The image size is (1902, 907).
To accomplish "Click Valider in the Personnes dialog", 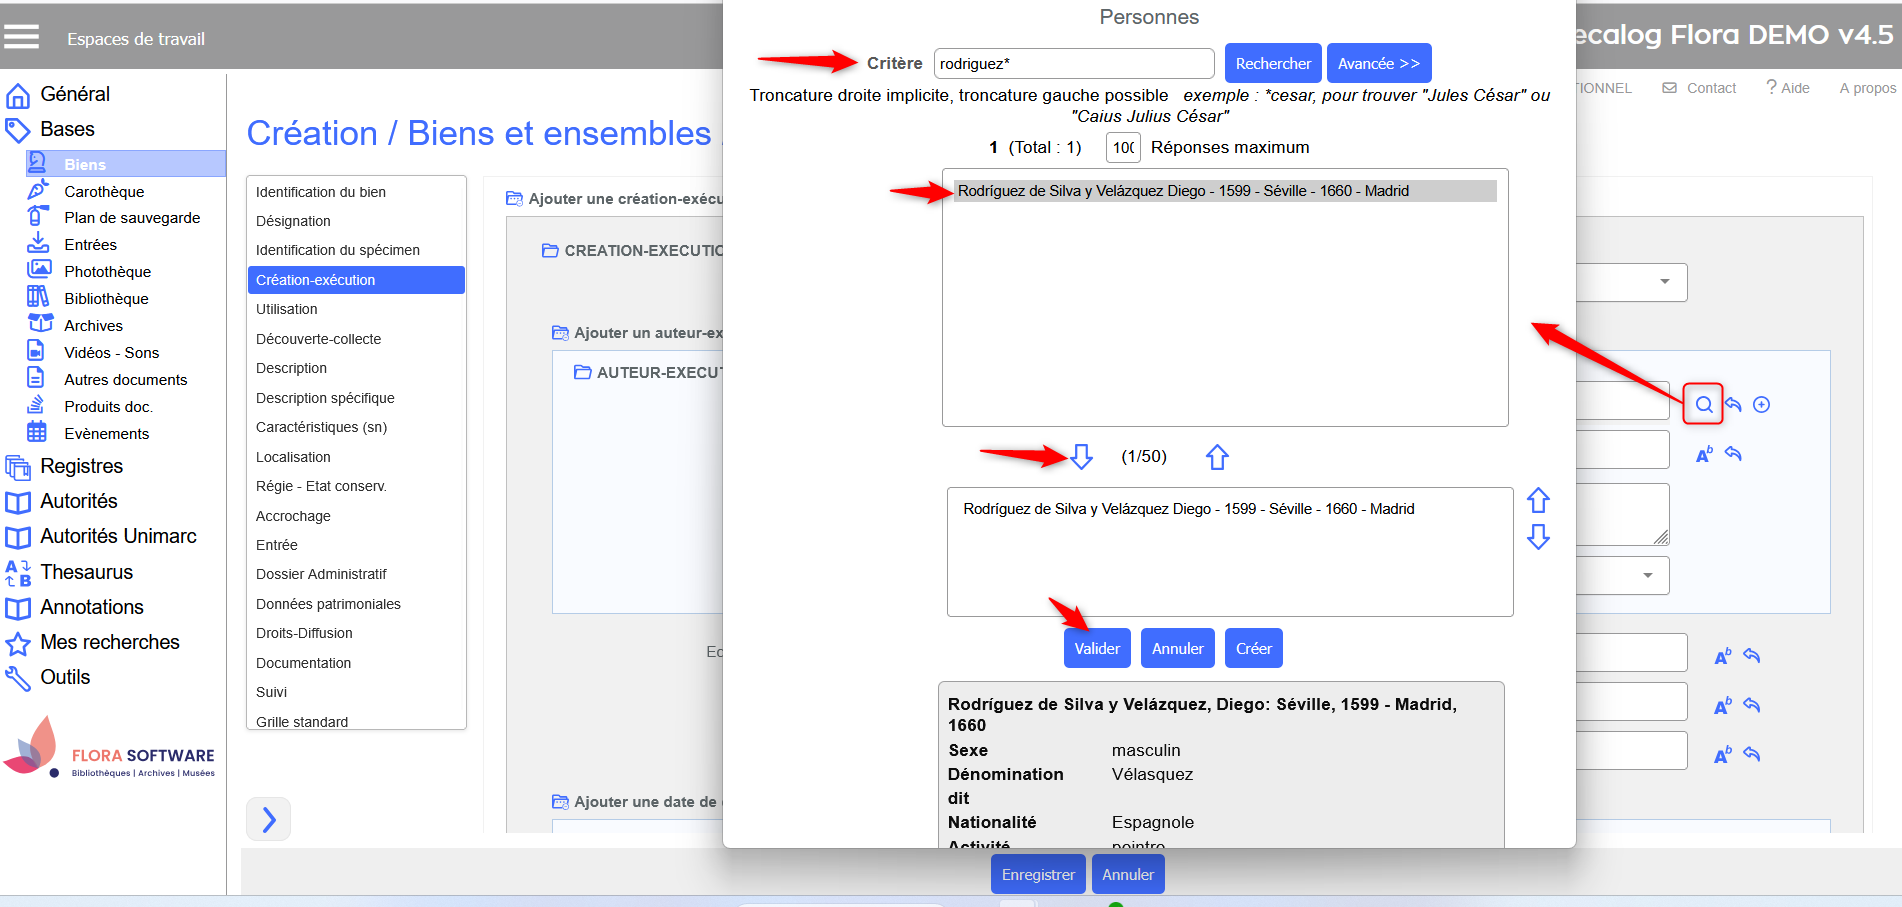I will (1097, 648).
